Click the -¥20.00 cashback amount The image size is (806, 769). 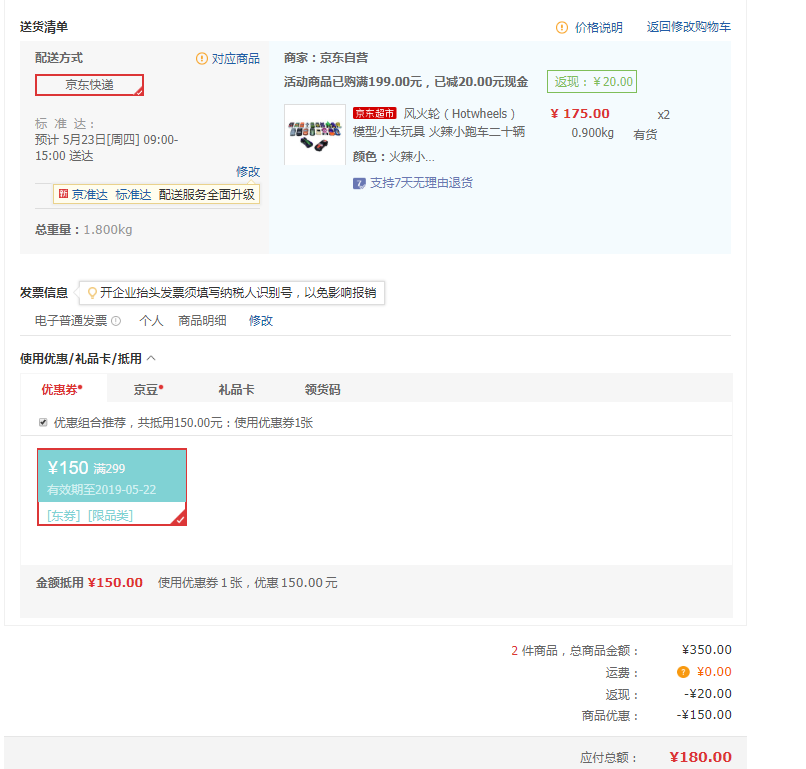pos(708,693)
